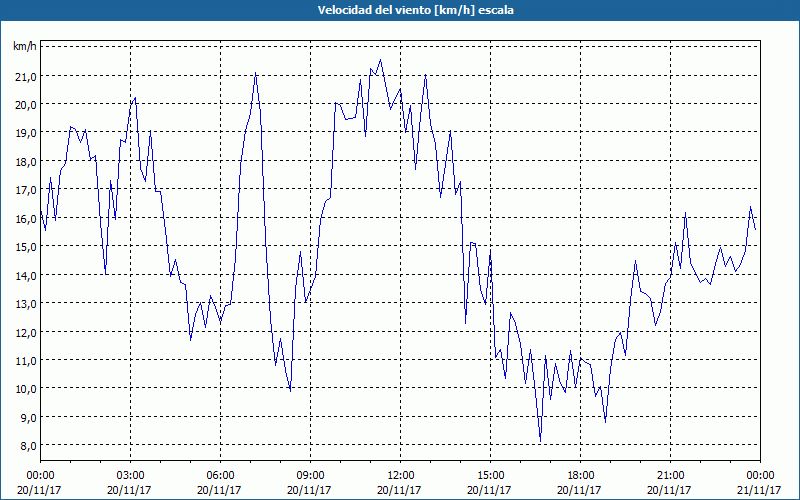Select the 16,0 y-axis value
The height and width of the screenshot is (500, 800).
click(x=26, y=218)
